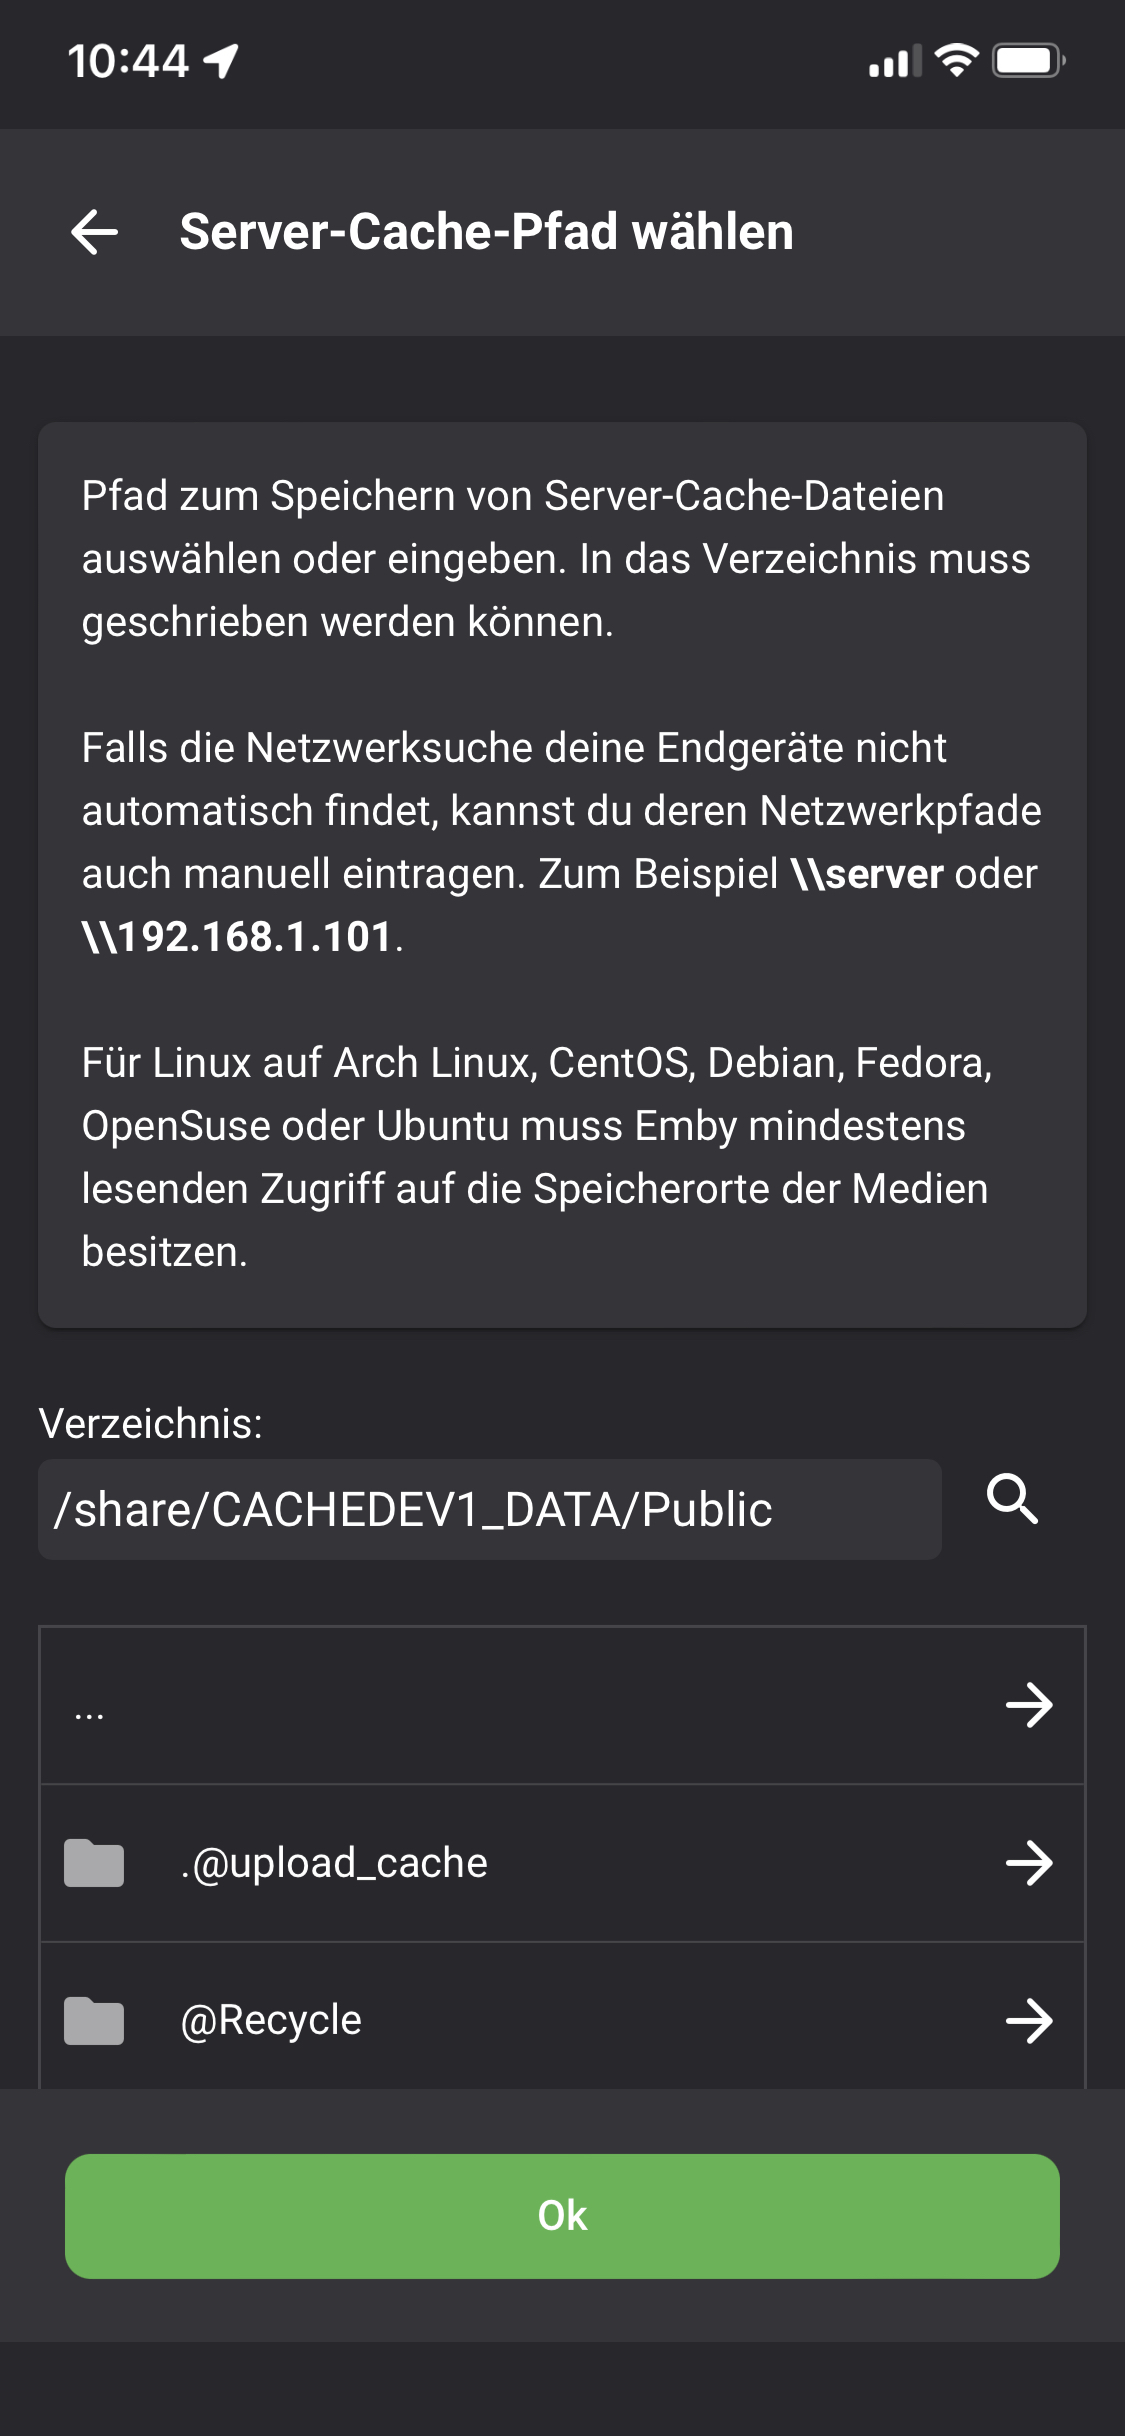Focus the Verzeichnis path input field

click(x=489, y=1510)
